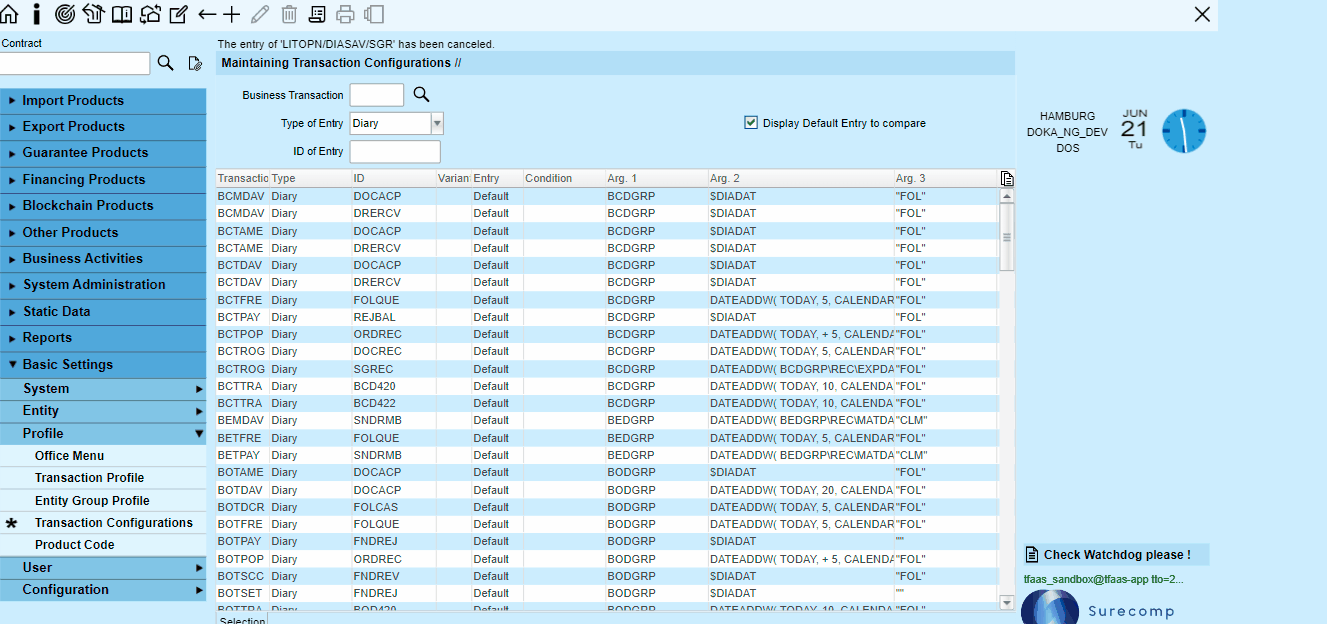The width and height of the screenshot is (1327, 624).
Task: Click the JUN 21 calendar date
Action: (1135, 129)
